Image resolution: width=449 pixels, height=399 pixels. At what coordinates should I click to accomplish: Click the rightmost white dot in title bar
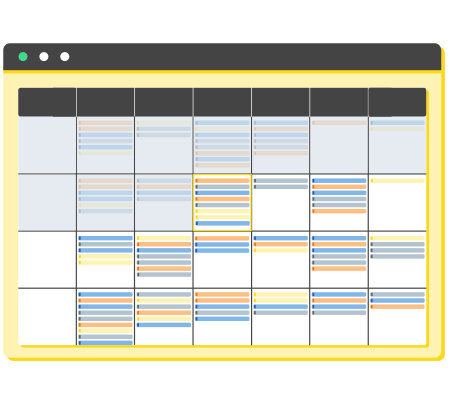[x=65, y=57]
